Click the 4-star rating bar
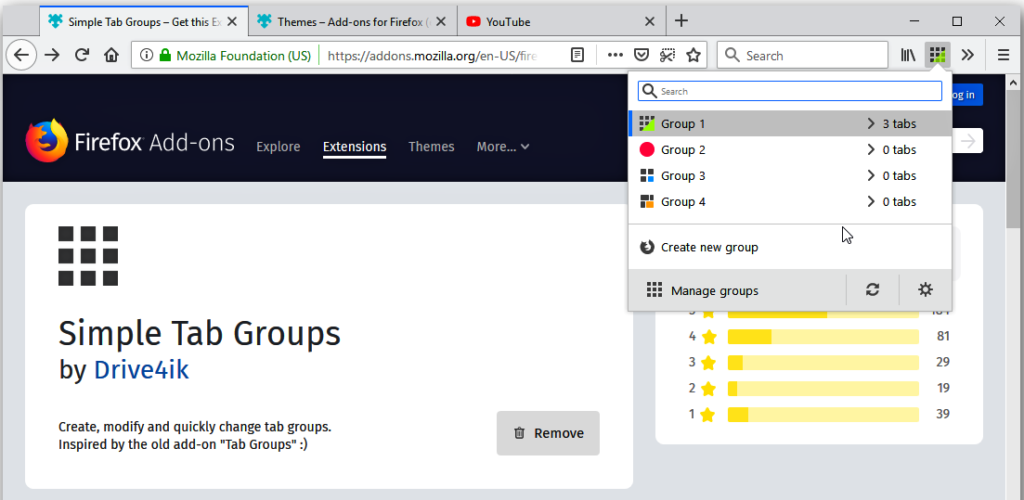Viewport: 1024px width, 500px height. tap(823, 336)
